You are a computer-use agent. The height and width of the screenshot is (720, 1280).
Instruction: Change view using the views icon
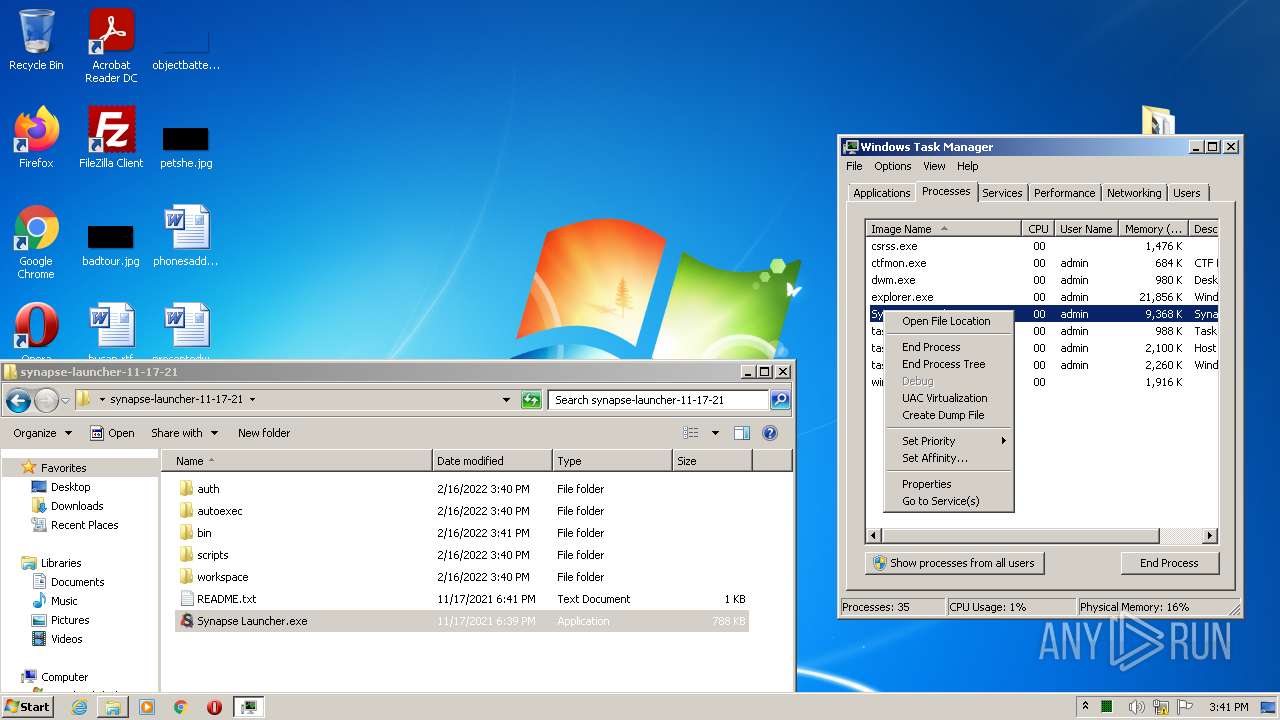[x=690, y=433]
